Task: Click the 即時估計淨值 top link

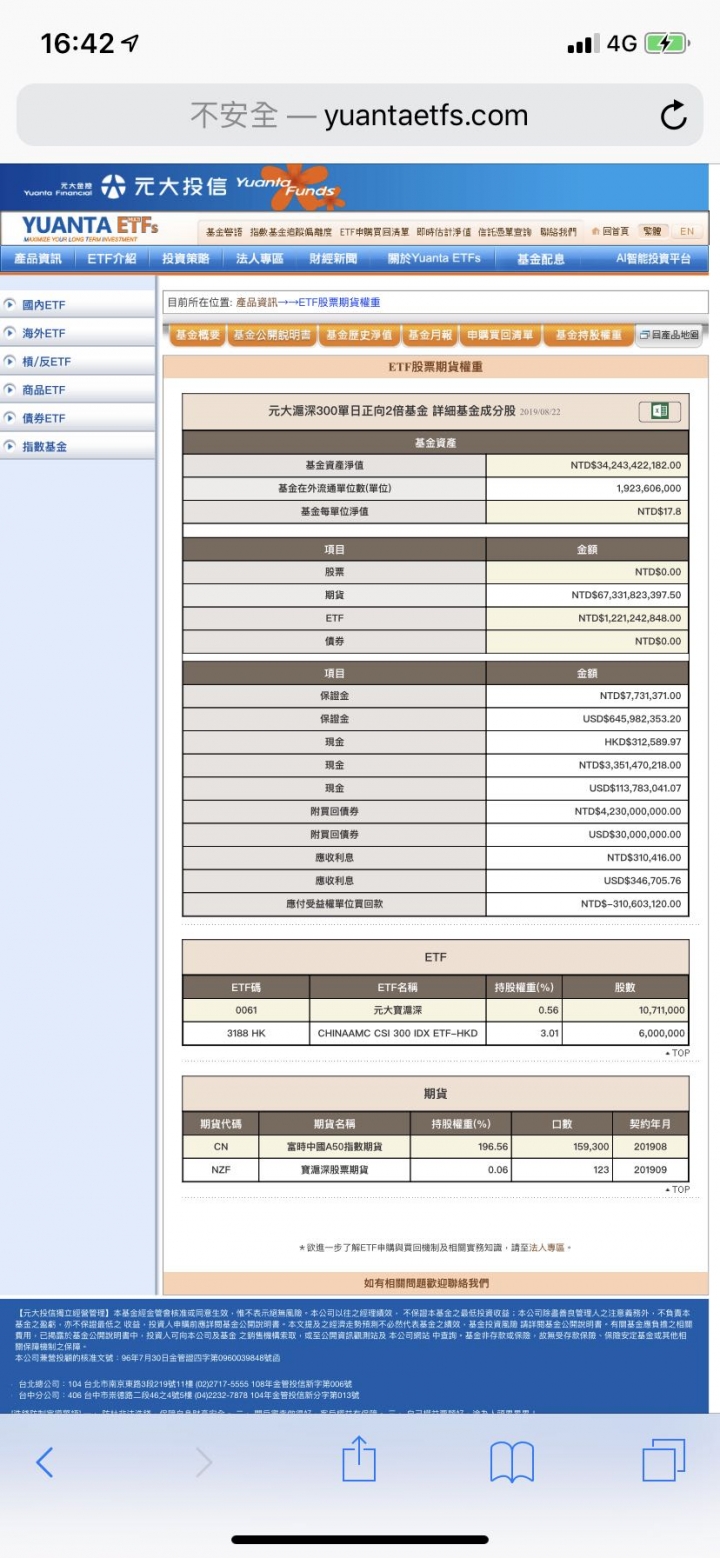Action: point(443,232)
